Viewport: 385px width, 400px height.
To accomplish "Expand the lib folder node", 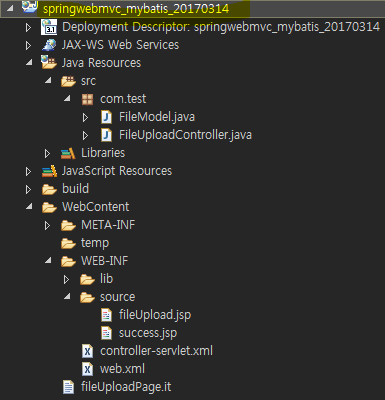I will (x=66, y=279).
